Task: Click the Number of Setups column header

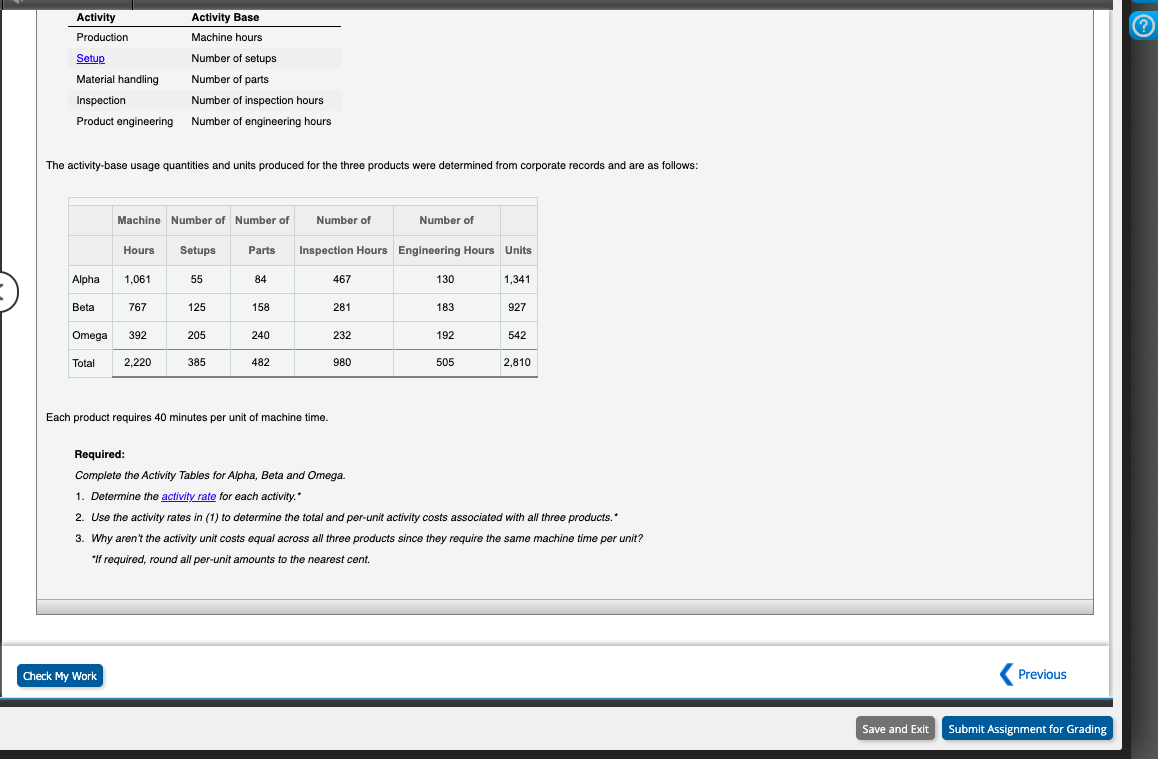Action: (x=197, y=235)
